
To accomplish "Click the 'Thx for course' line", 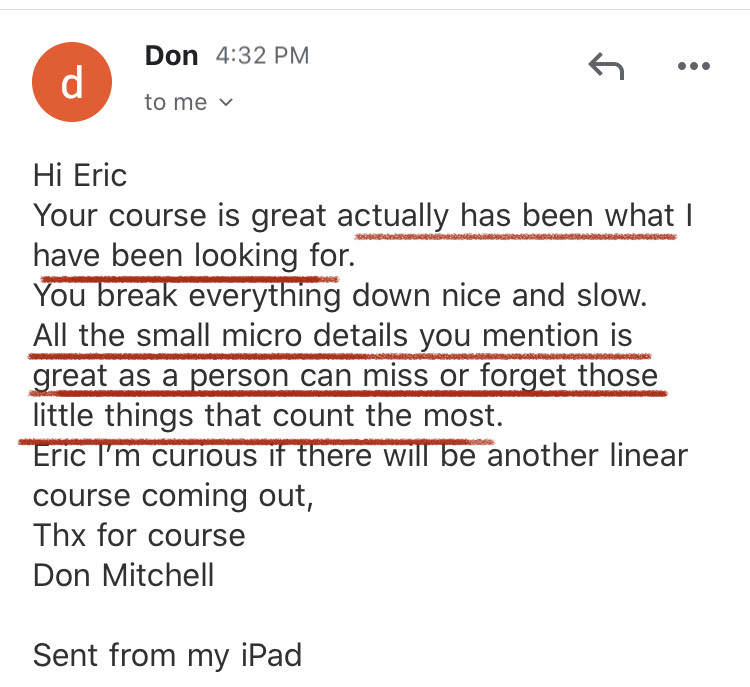I will pyautogui.click(x=139, y=535).
